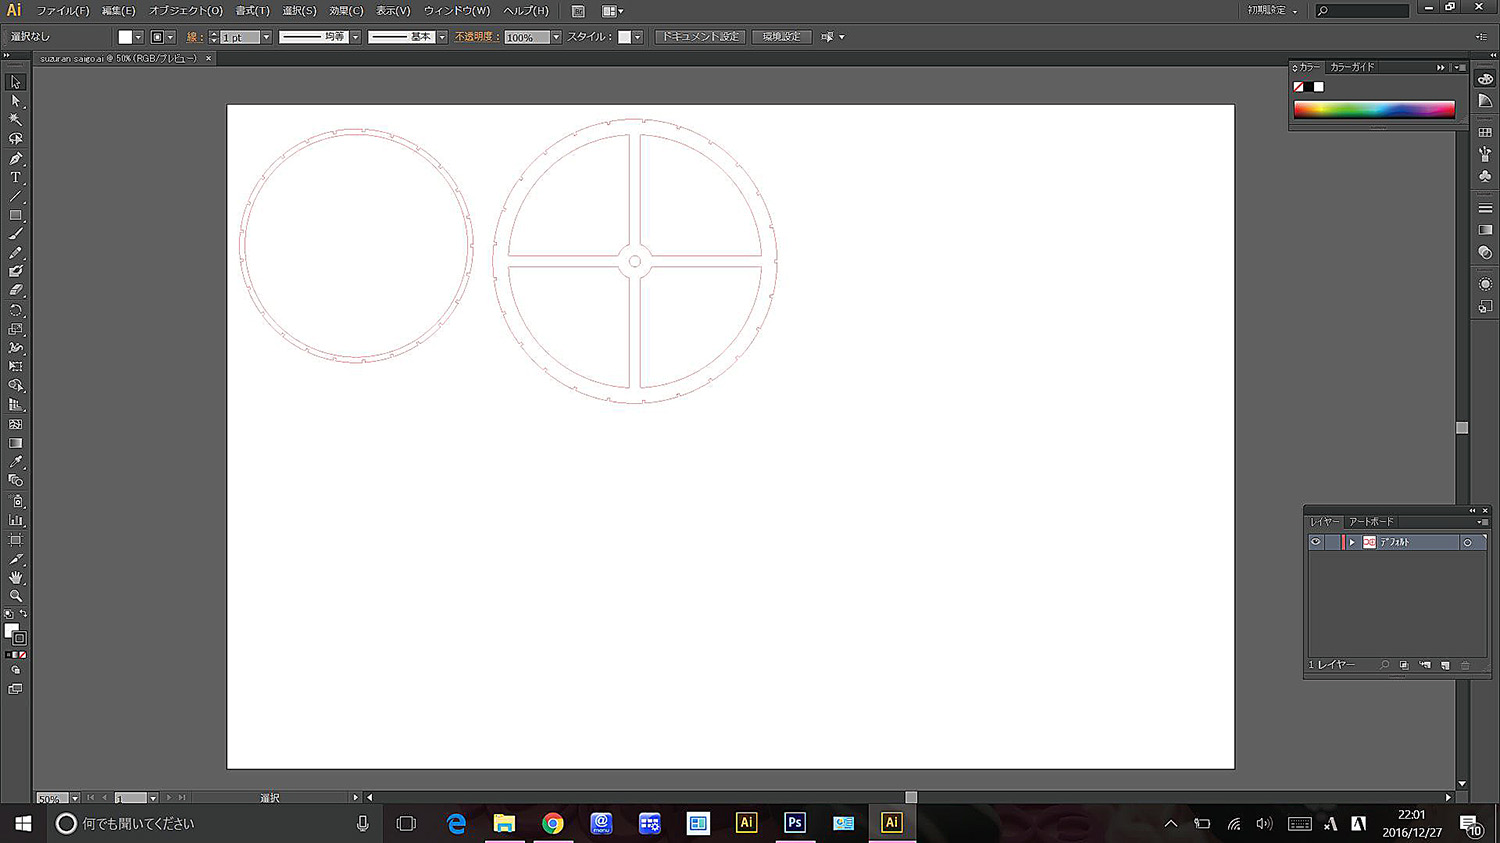The height and width of the screenshot is (843, 1500).
Task: Select the Selection (arrow) tool
Action: point(15,82)
